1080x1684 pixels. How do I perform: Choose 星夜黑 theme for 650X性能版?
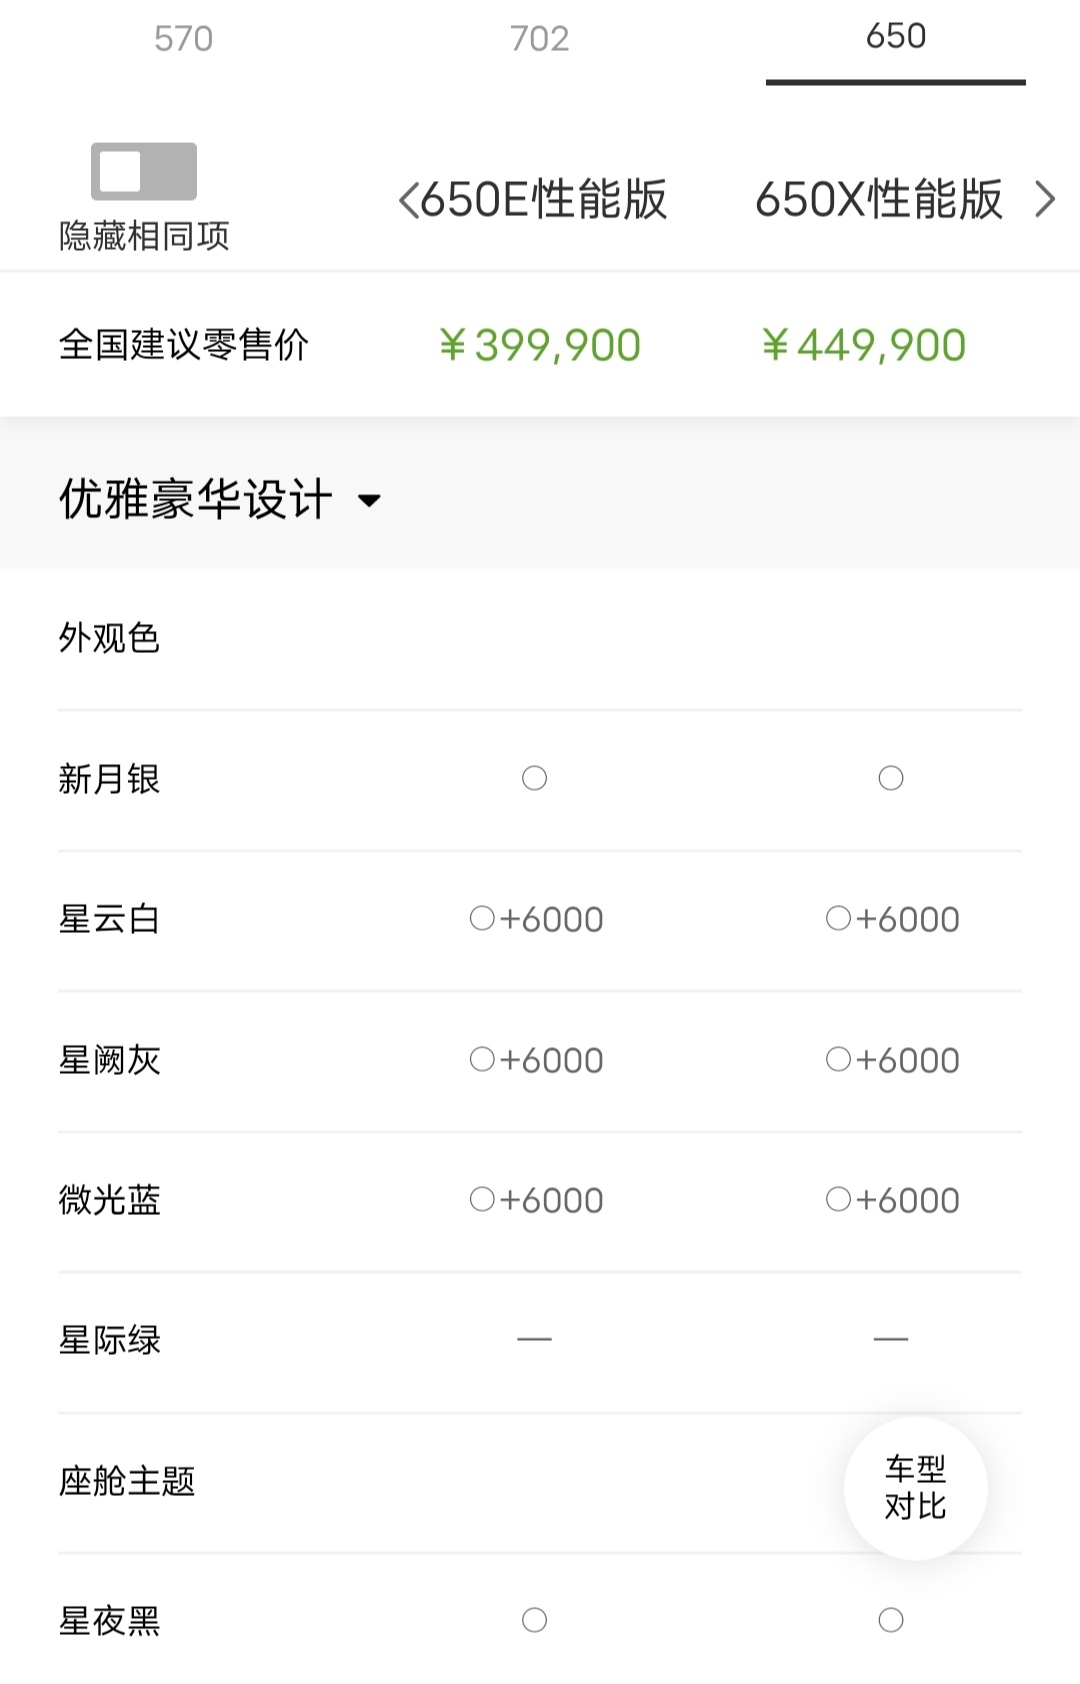(x=891, y=1620)
